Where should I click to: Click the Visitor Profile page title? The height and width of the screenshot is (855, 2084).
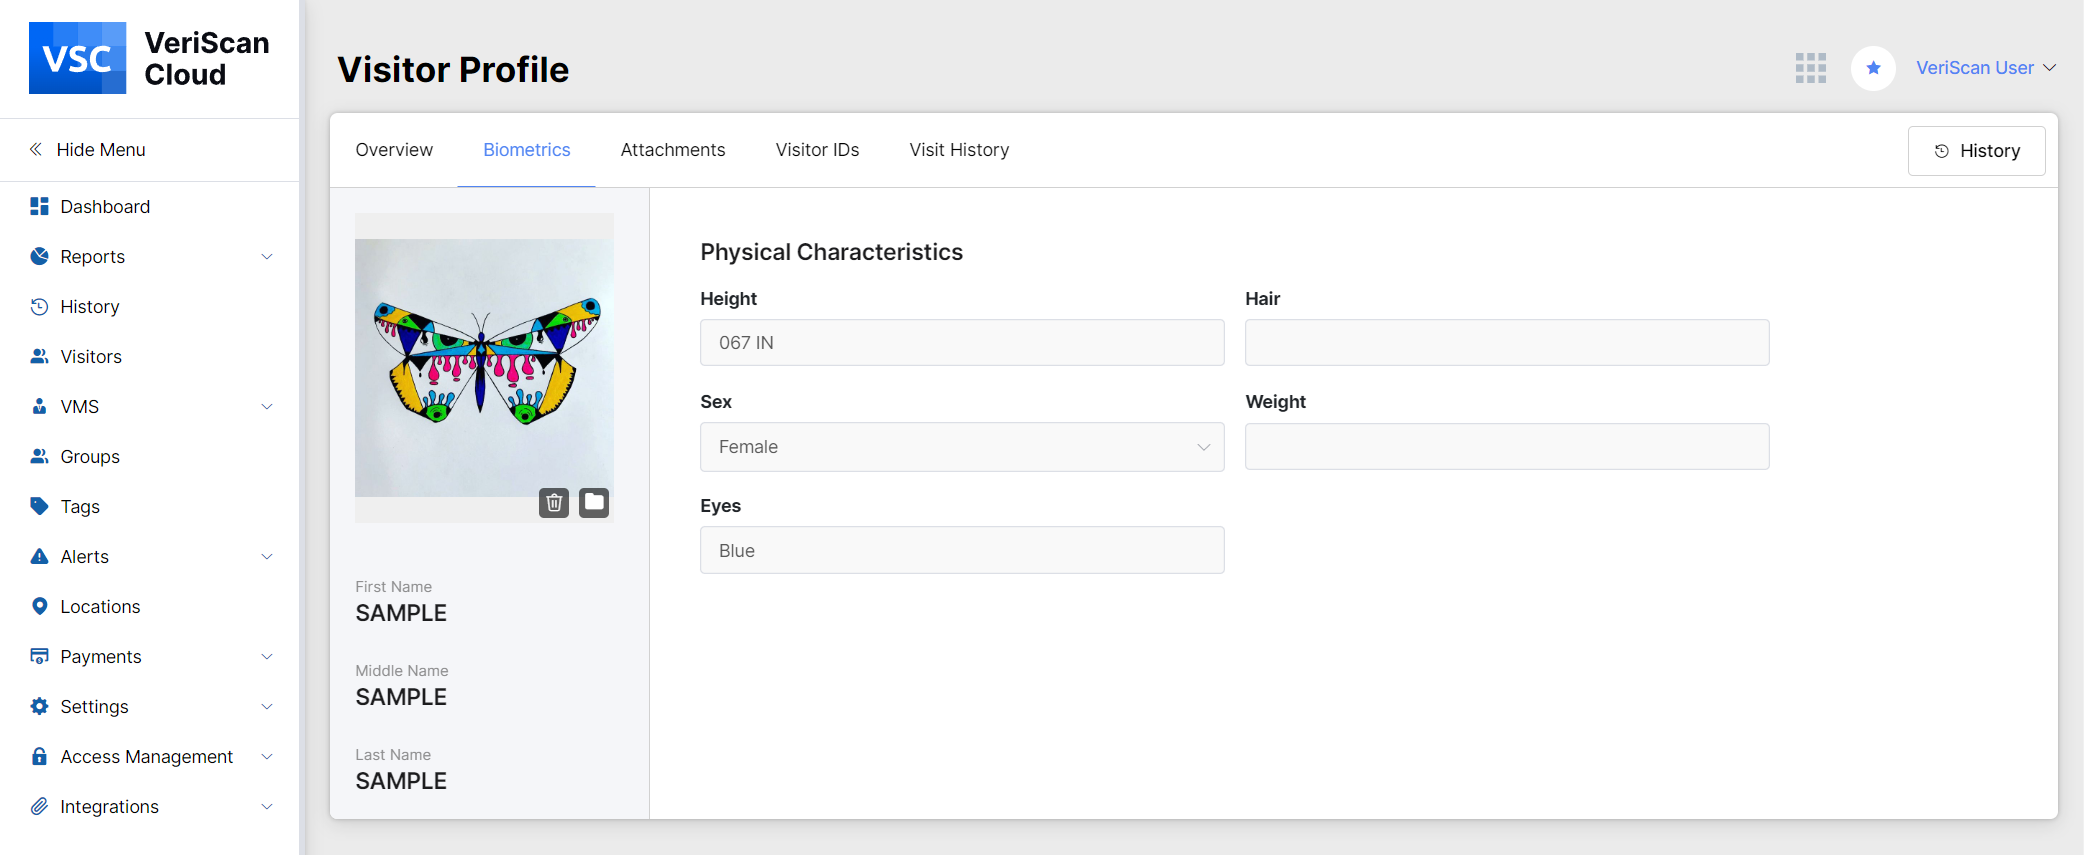click(x=453, y=70)
